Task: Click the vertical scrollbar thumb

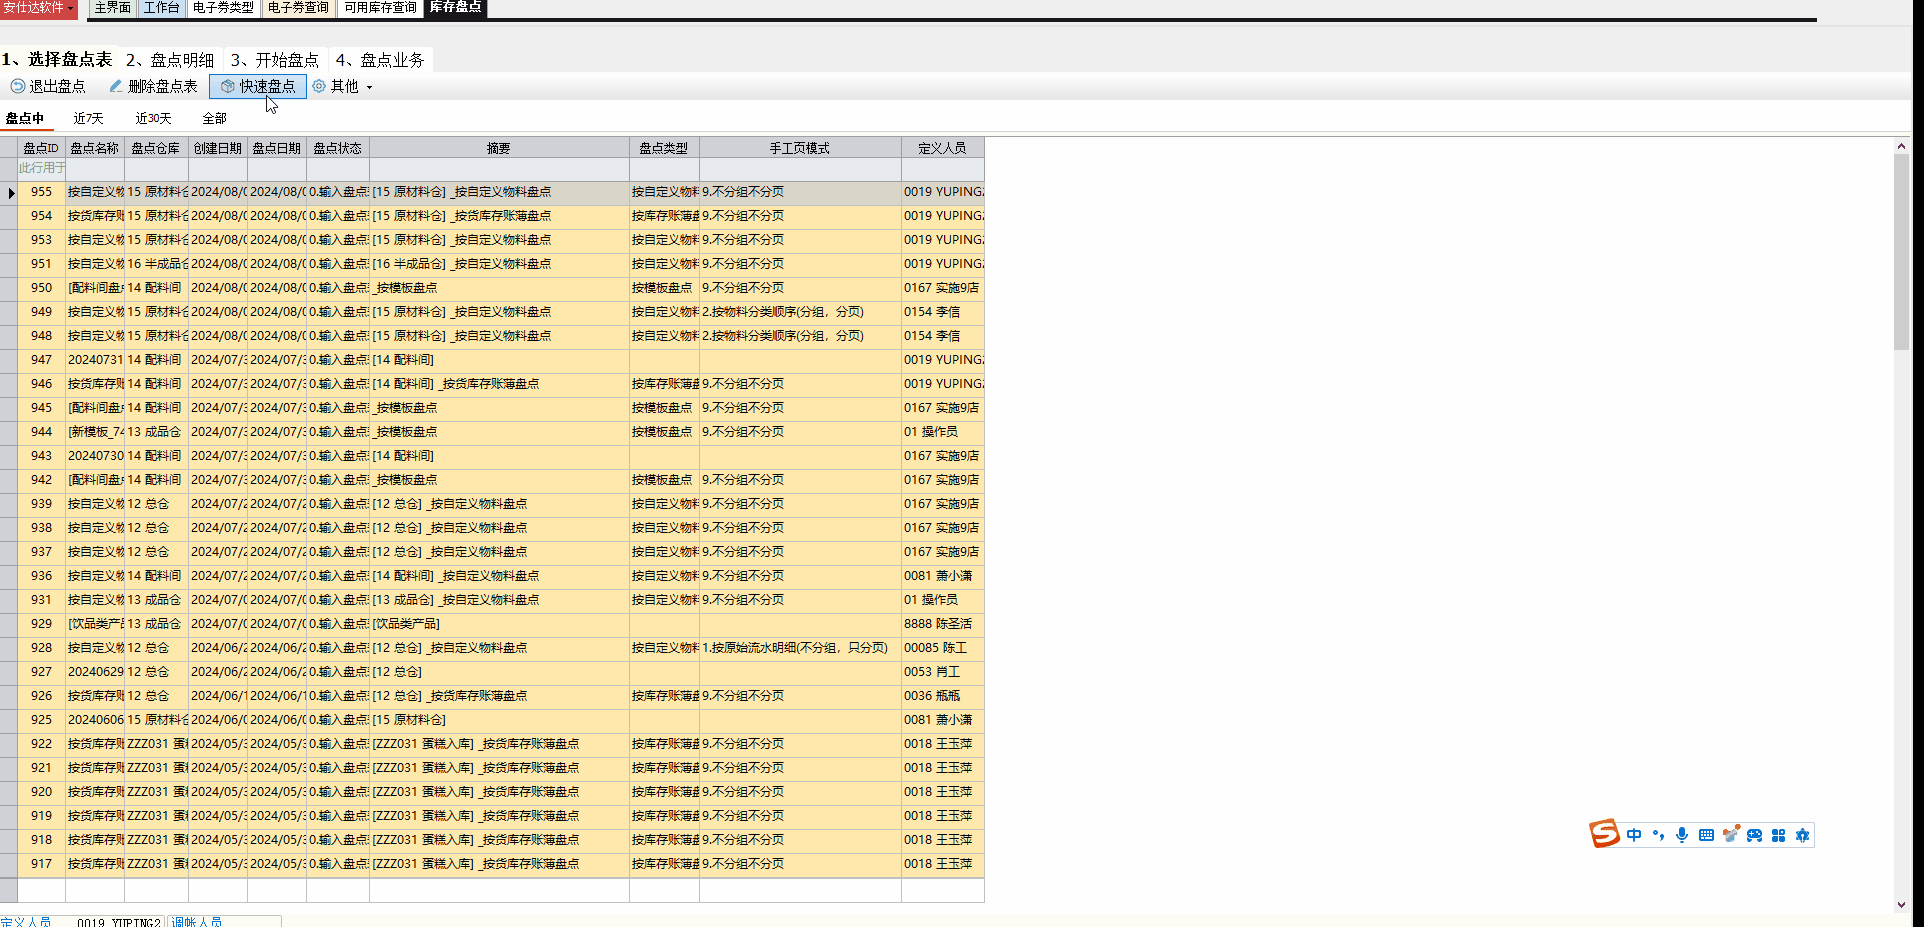Action: pyautogui.click(x=1901, y=250)
